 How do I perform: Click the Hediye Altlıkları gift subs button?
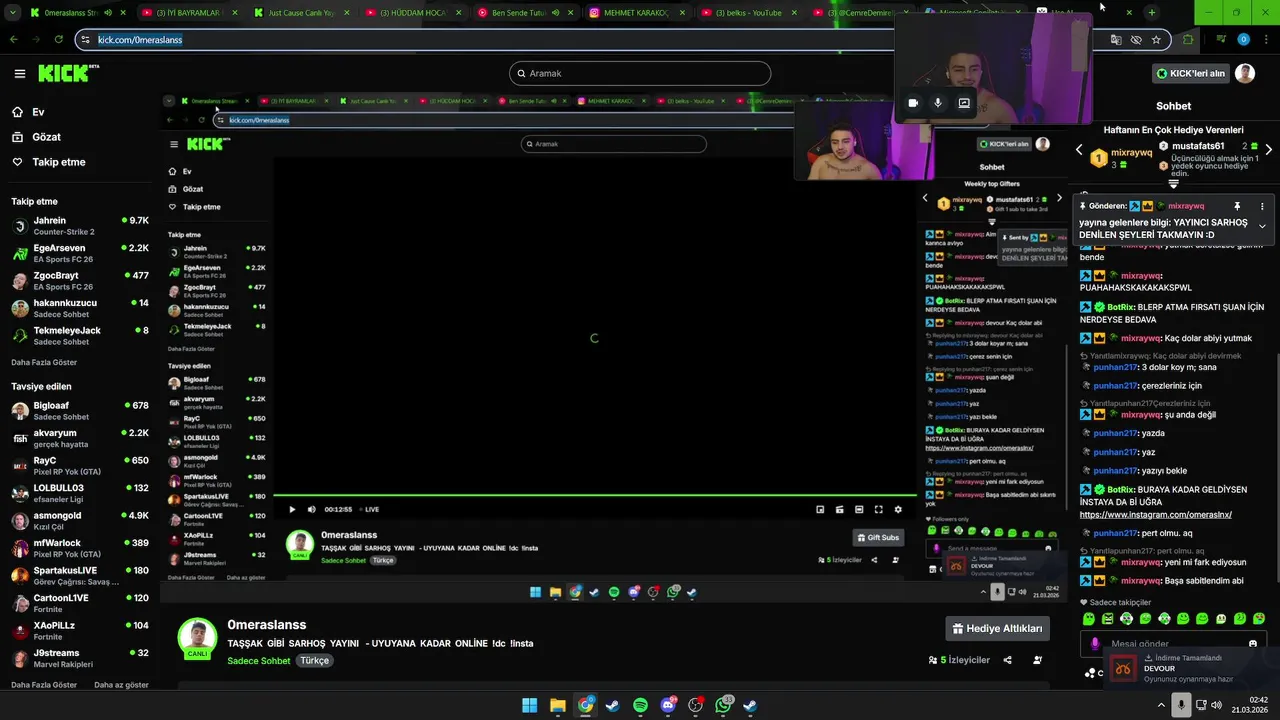click(x=997, y=628)
